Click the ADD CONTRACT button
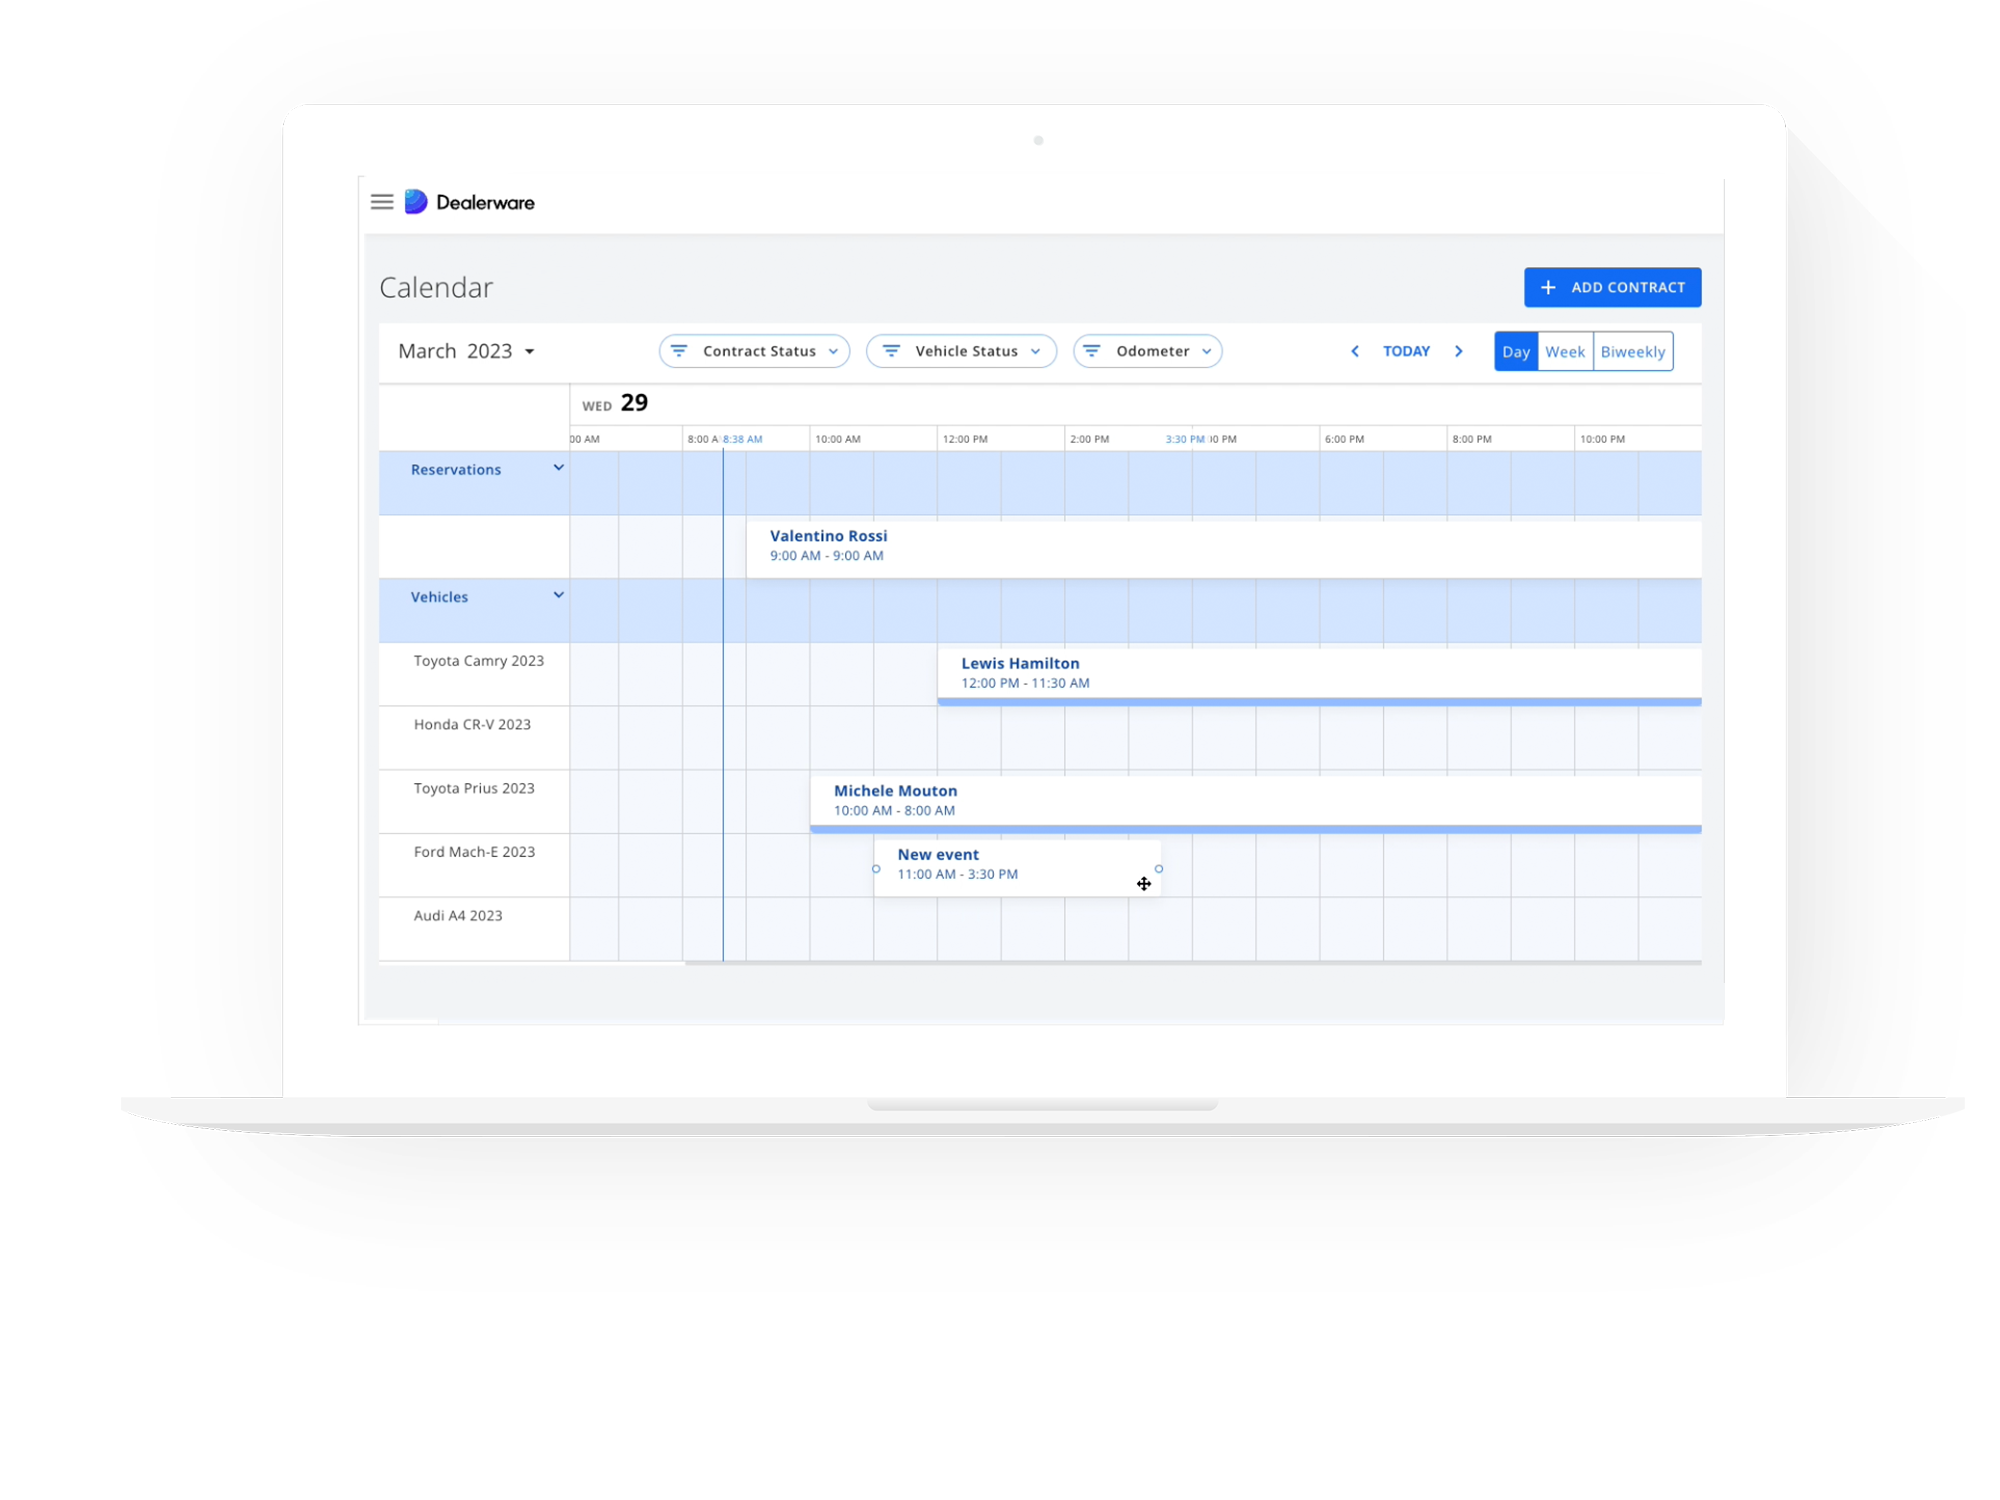2000x1500 pixels. coord(1612,287)
